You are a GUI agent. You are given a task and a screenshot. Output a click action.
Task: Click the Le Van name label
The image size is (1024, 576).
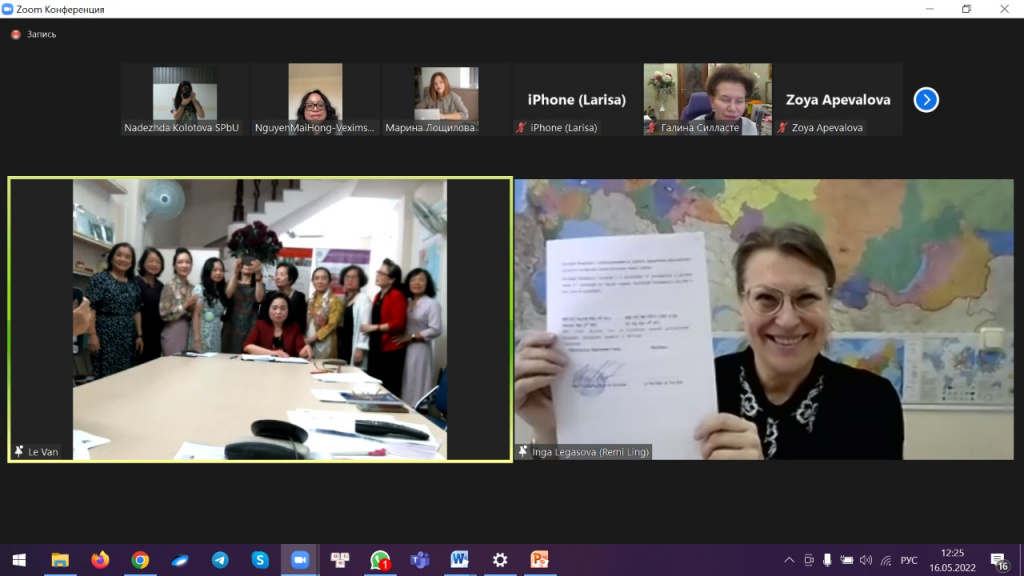[43, 452]
